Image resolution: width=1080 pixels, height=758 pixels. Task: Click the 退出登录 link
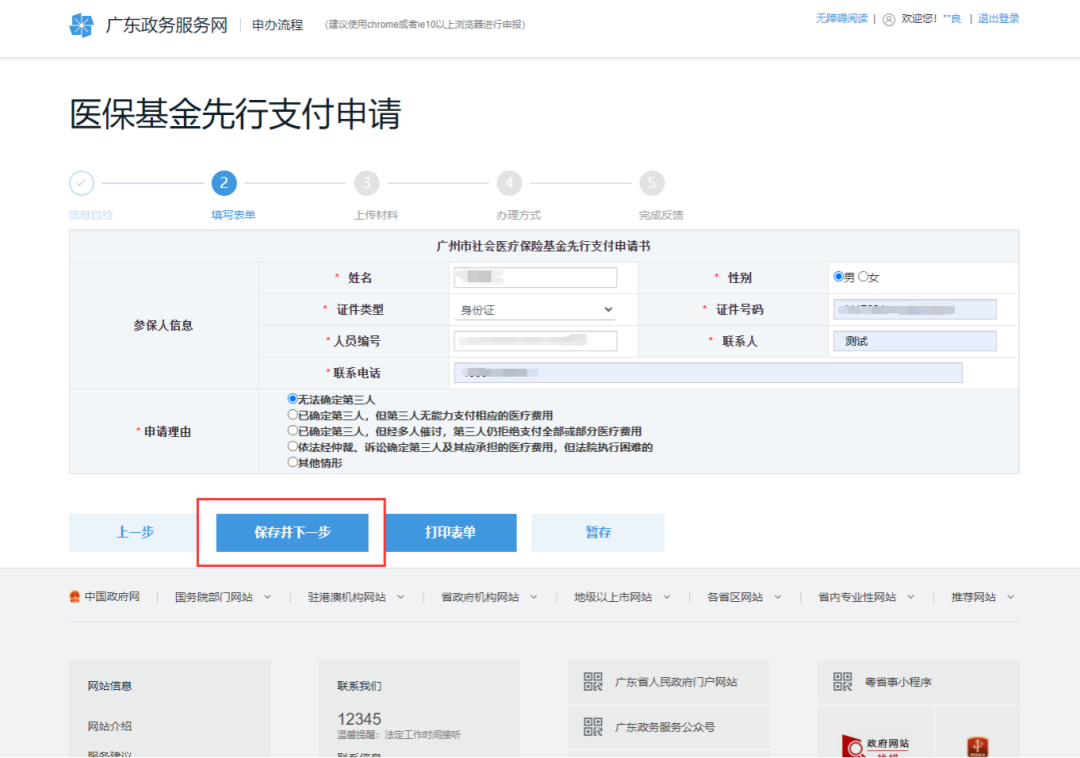[x=998, y=19]
